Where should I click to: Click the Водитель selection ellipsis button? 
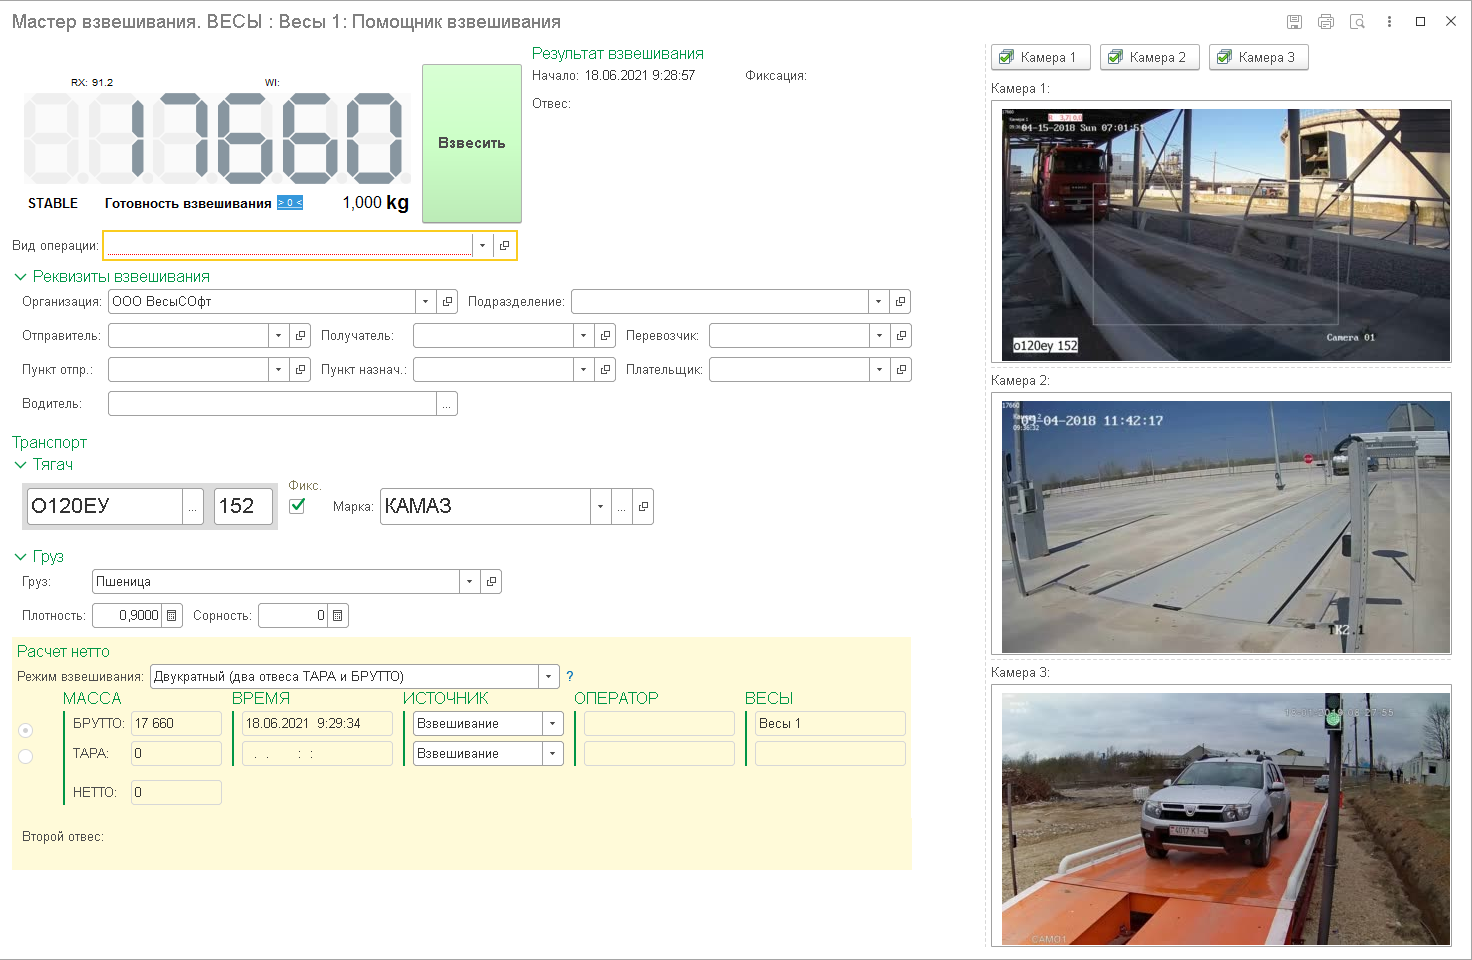click(447, 404)
